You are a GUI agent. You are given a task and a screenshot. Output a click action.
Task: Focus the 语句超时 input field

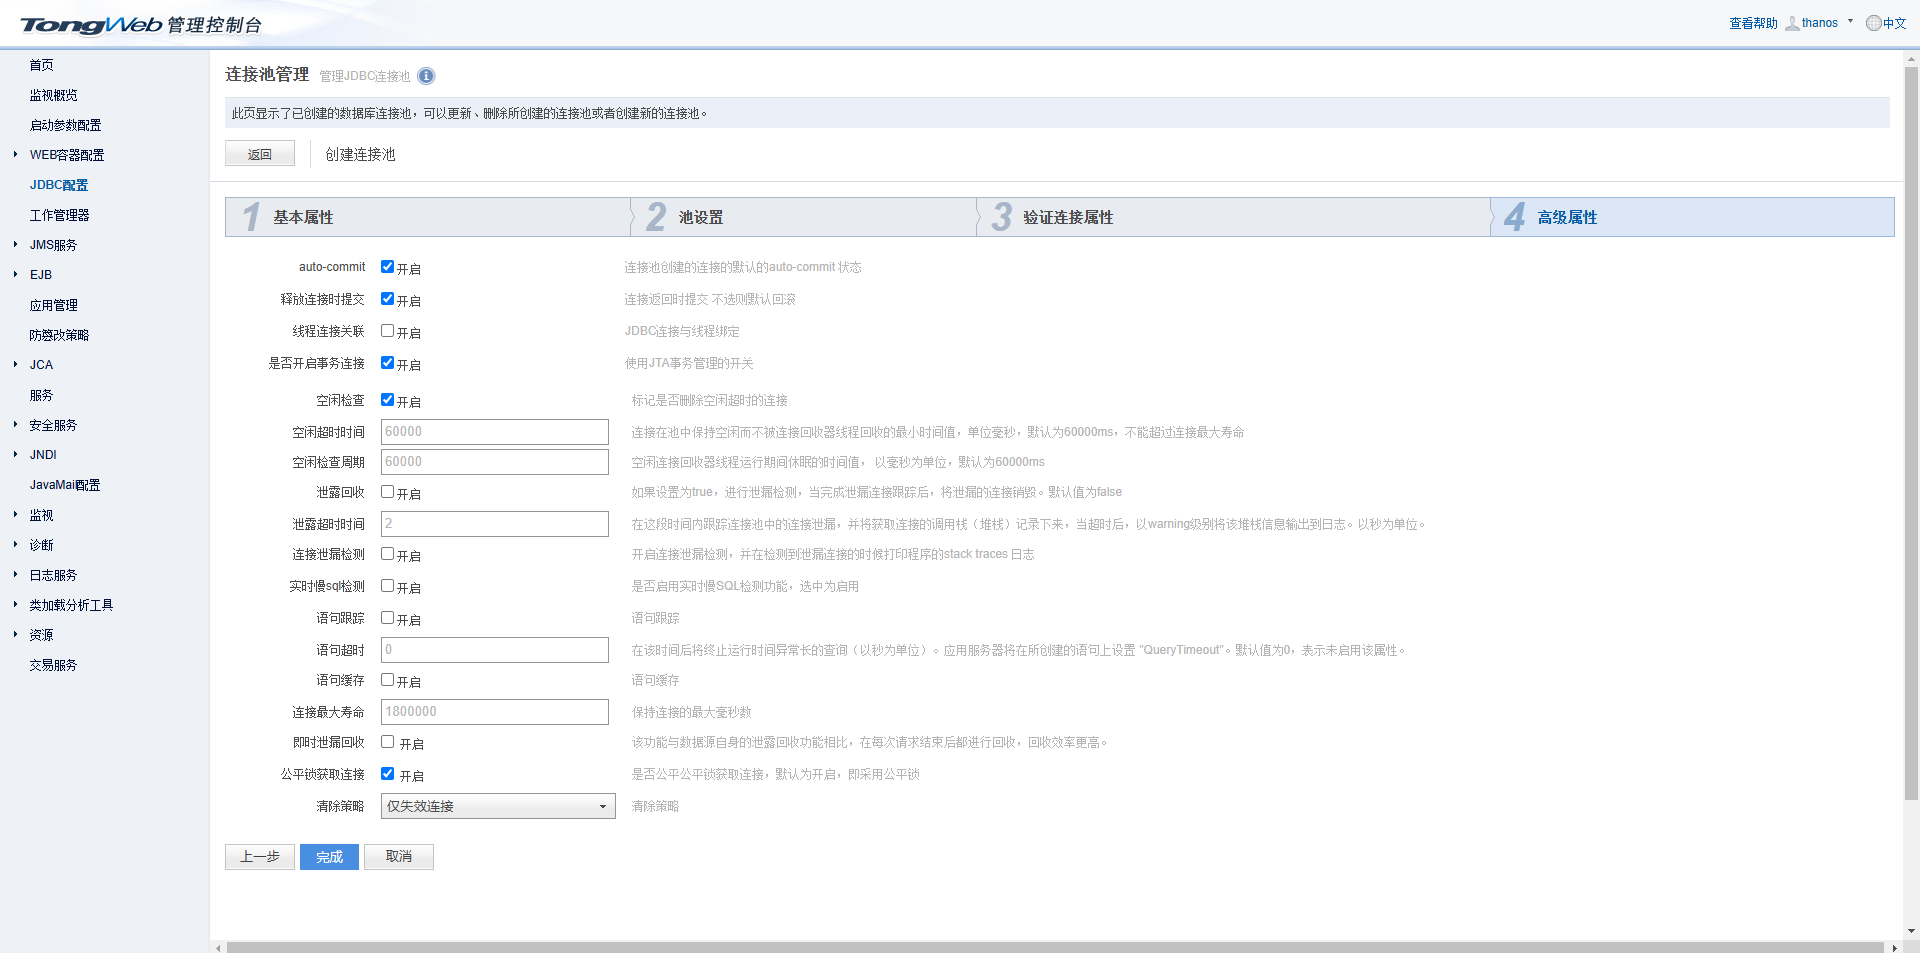click(x=495, y=650)
